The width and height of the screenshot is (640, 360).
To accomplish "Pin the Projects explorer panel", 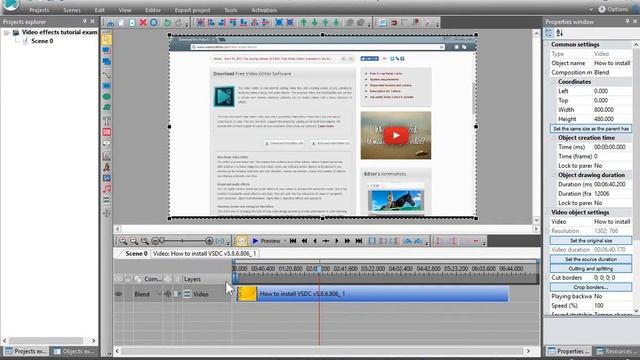I will pyautogui.click(x=85, y=21).
